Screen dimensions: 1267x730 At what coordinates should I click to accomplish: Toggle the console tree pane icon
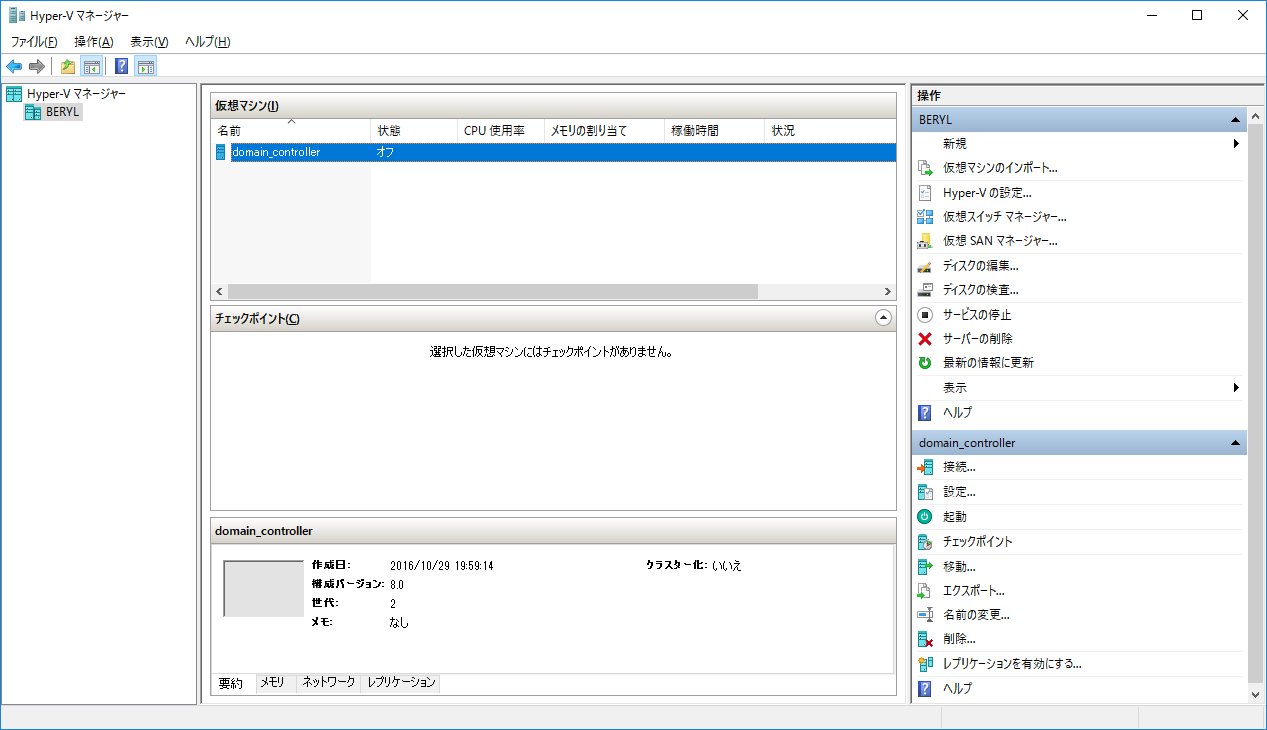tap(91, 67)
